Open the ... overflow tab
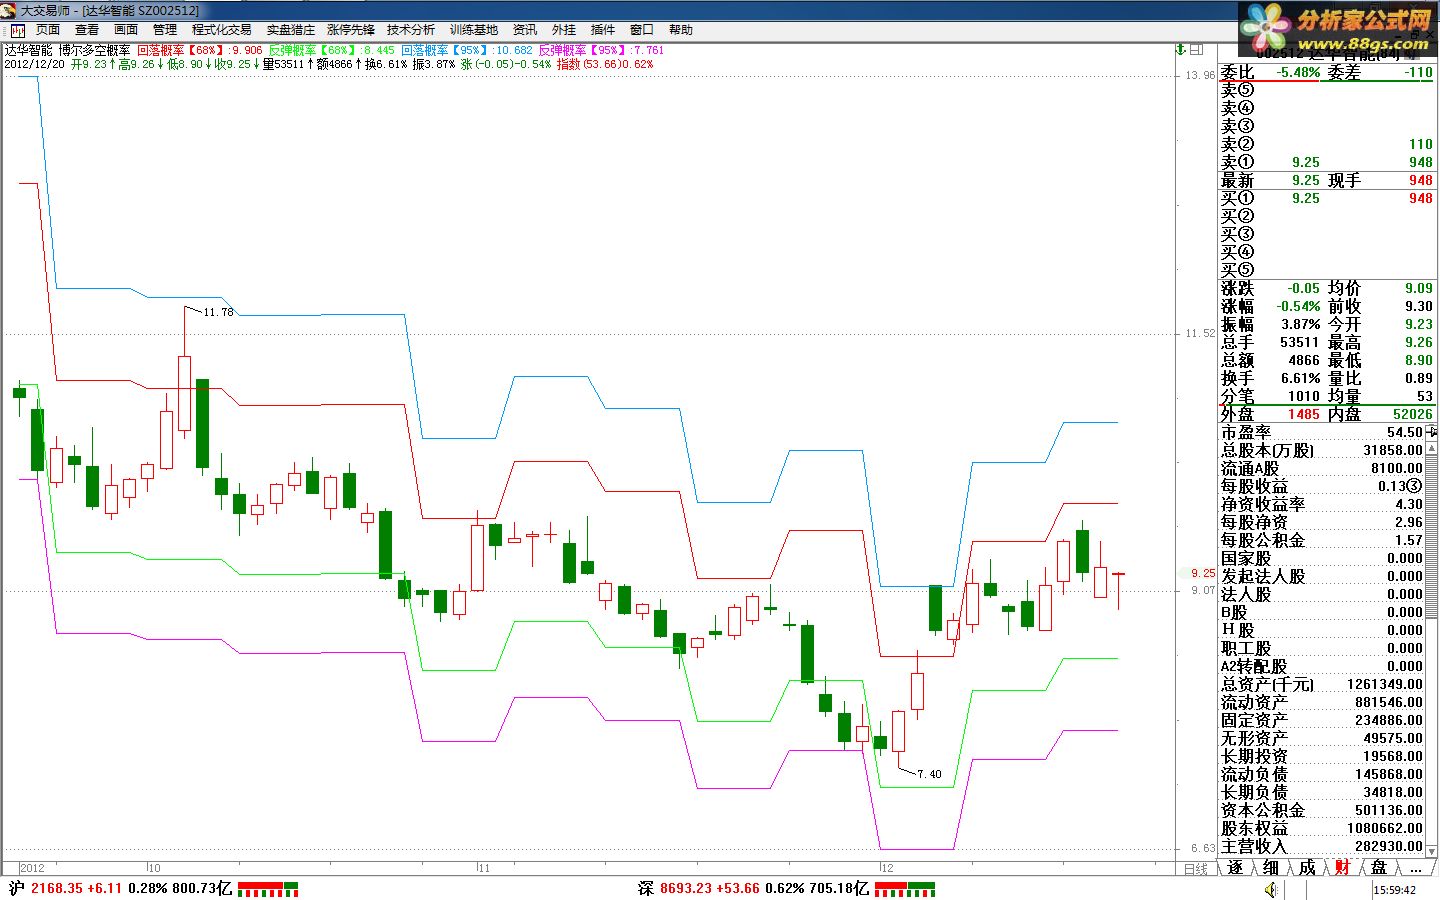1440x900 pixels. point(1415,867)
